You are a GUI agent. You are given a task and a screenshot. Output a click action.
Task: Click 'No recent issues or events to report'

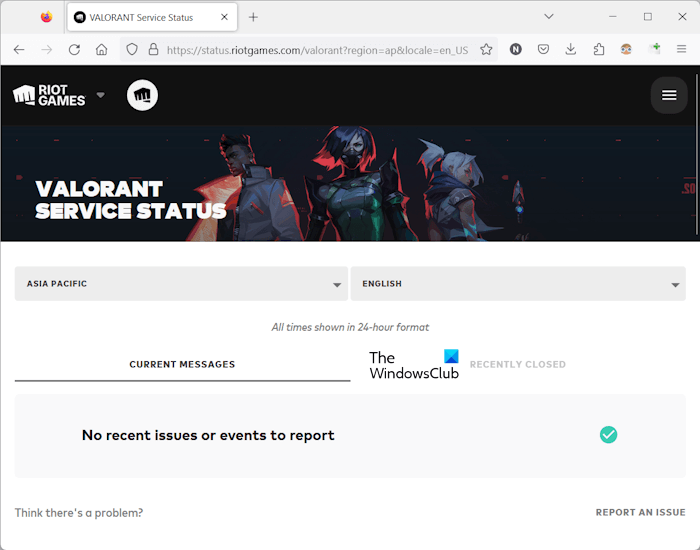tap(208, 435)
